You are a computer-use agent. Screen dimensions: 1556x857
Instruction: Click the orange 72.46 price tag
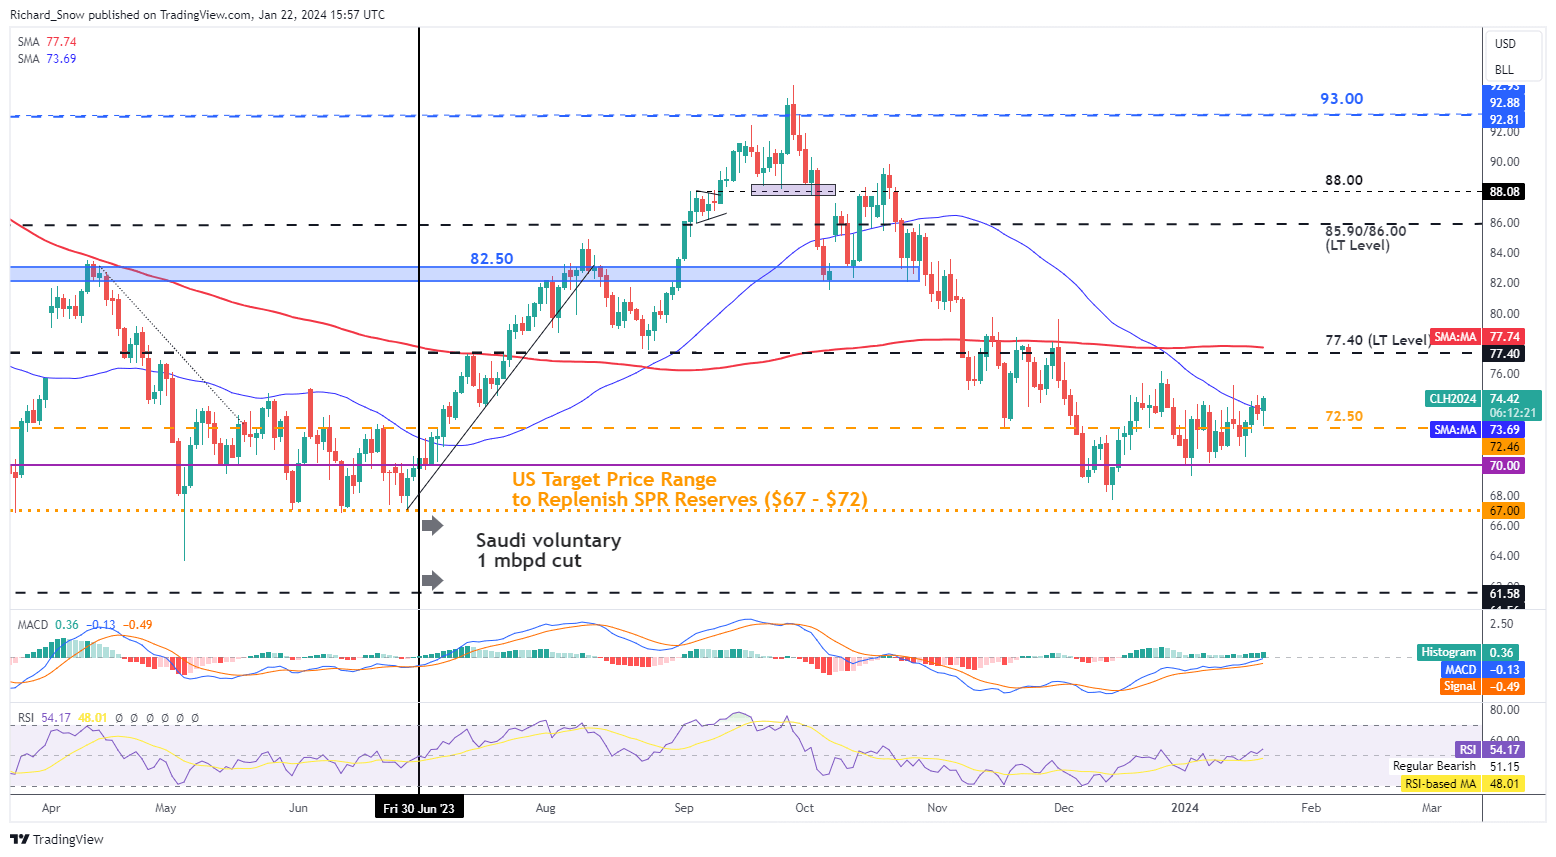1504,447
